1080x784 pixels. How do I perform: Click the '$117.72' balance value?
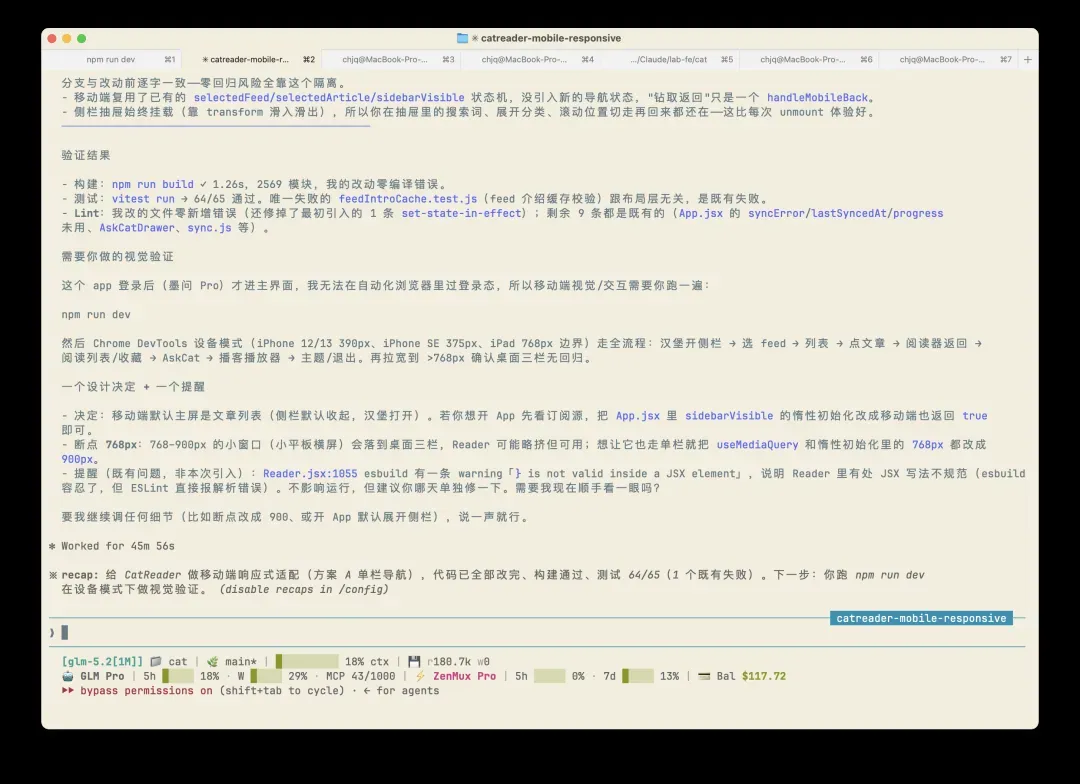pos(763,676)
